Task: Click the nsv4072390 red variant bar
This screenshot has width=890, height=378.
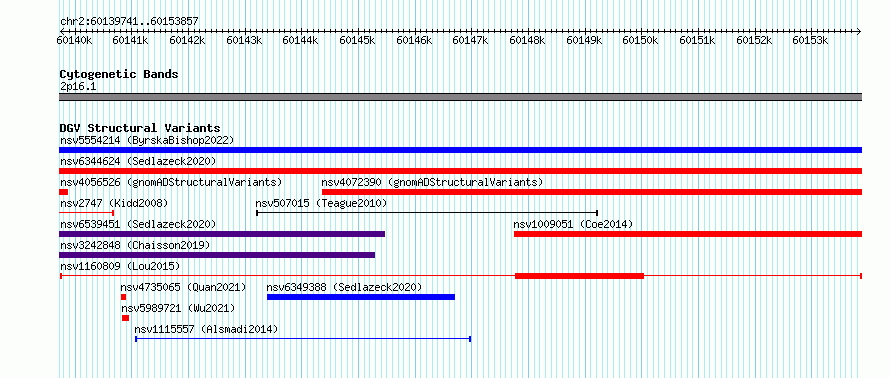Action: coord(592,192)
